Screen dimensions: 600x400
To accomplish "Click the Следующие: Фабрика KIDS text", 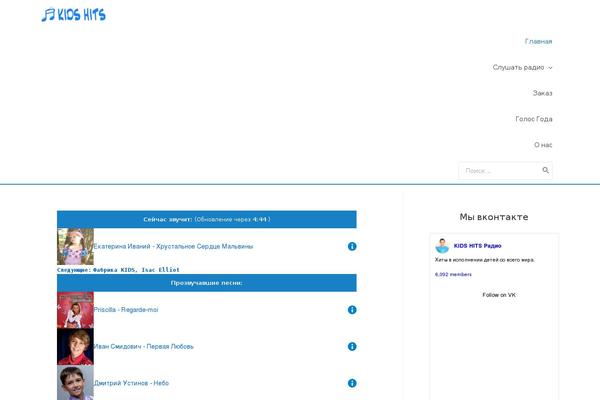I will pyautogui.click(x=118, y=270).
